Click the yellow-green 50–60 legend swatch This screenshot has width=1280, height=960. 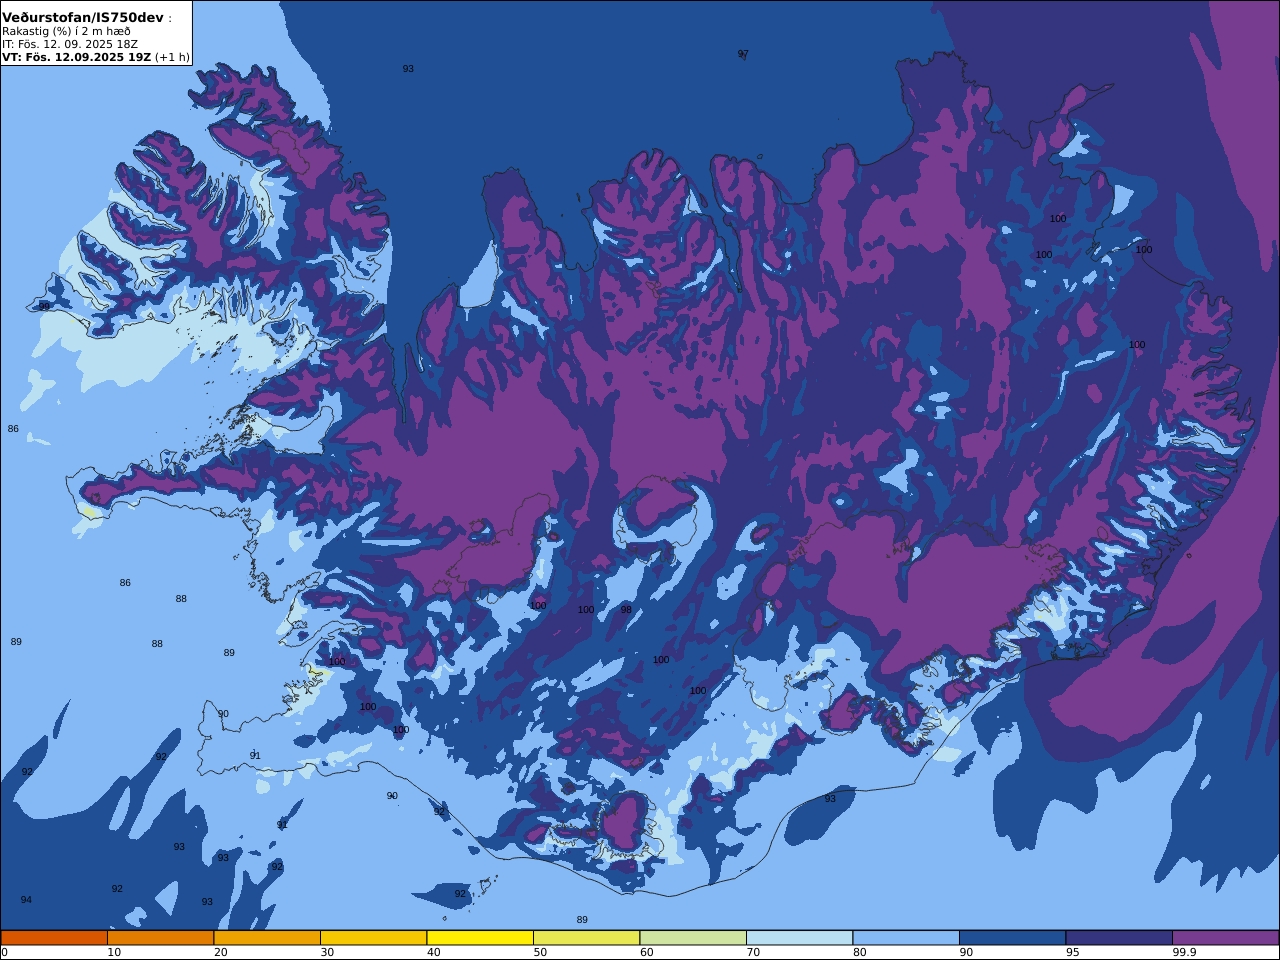tap(586, 938)
